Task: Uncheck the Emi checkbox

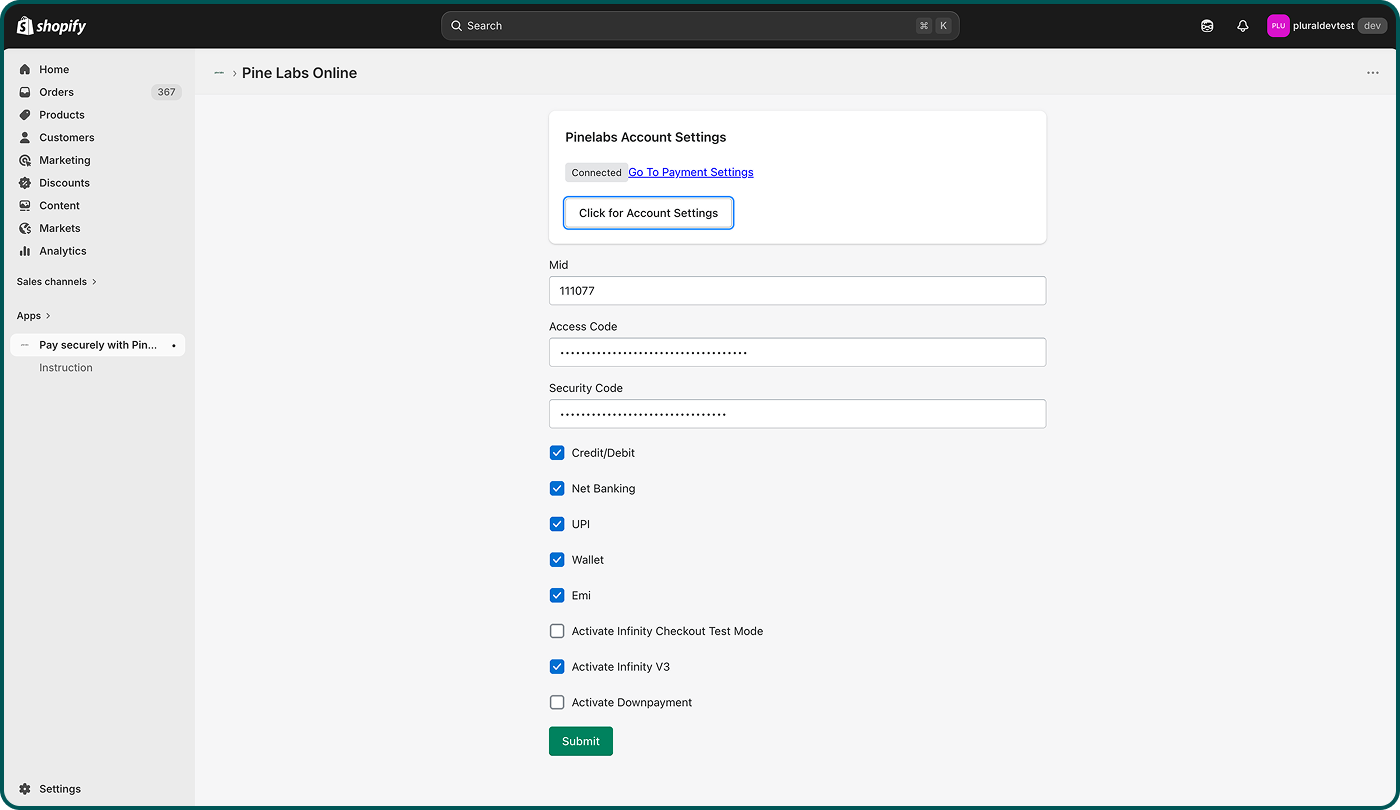Action: tap(557, 596)
